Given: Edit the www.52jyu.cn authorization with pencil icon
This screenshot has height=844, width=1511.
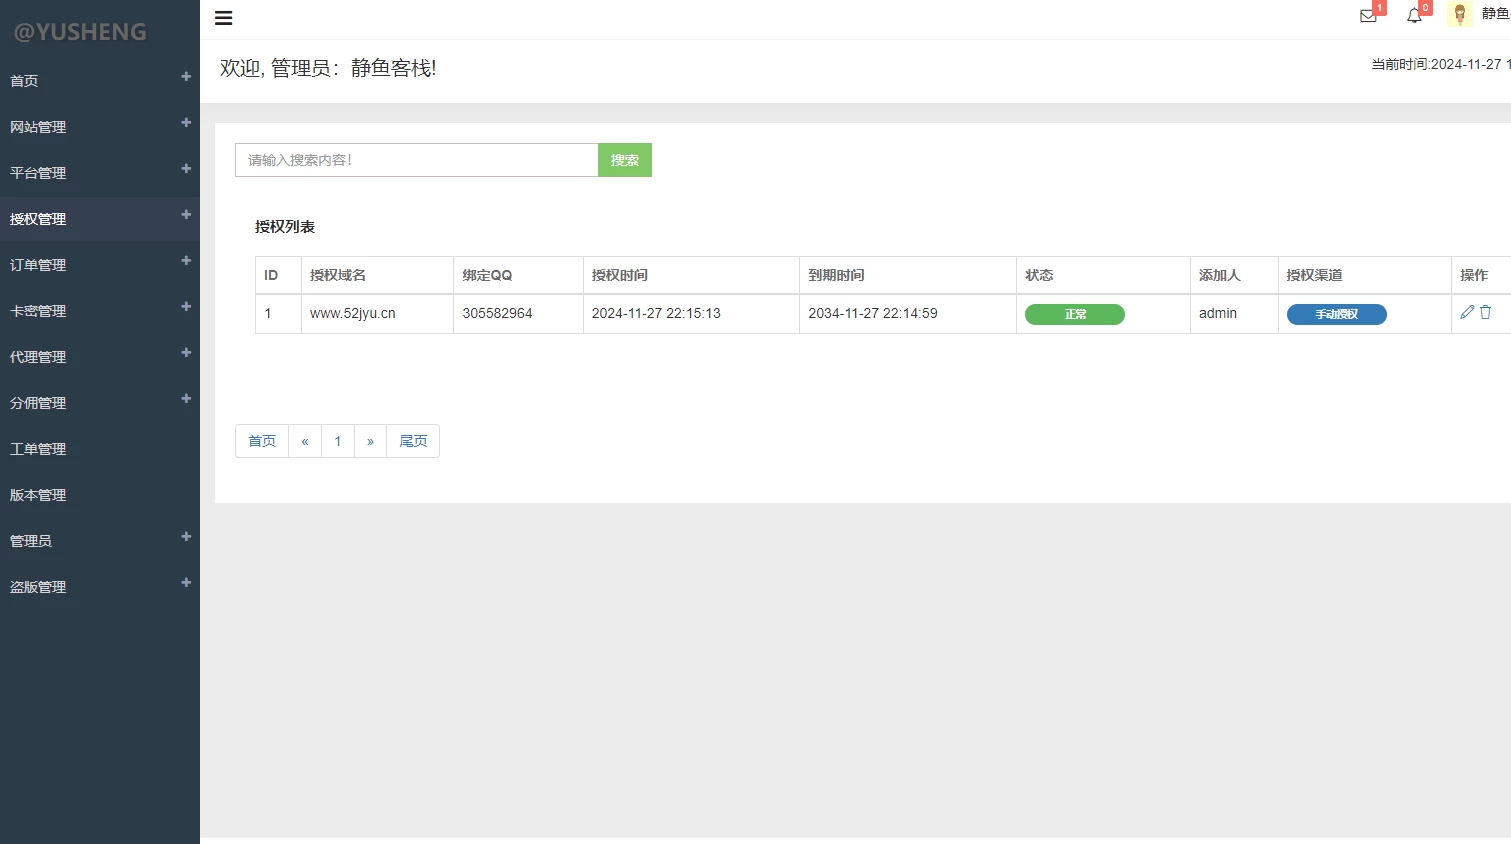Looking at the screenshot, I should pyautogui.click(x=1467, y=312).
